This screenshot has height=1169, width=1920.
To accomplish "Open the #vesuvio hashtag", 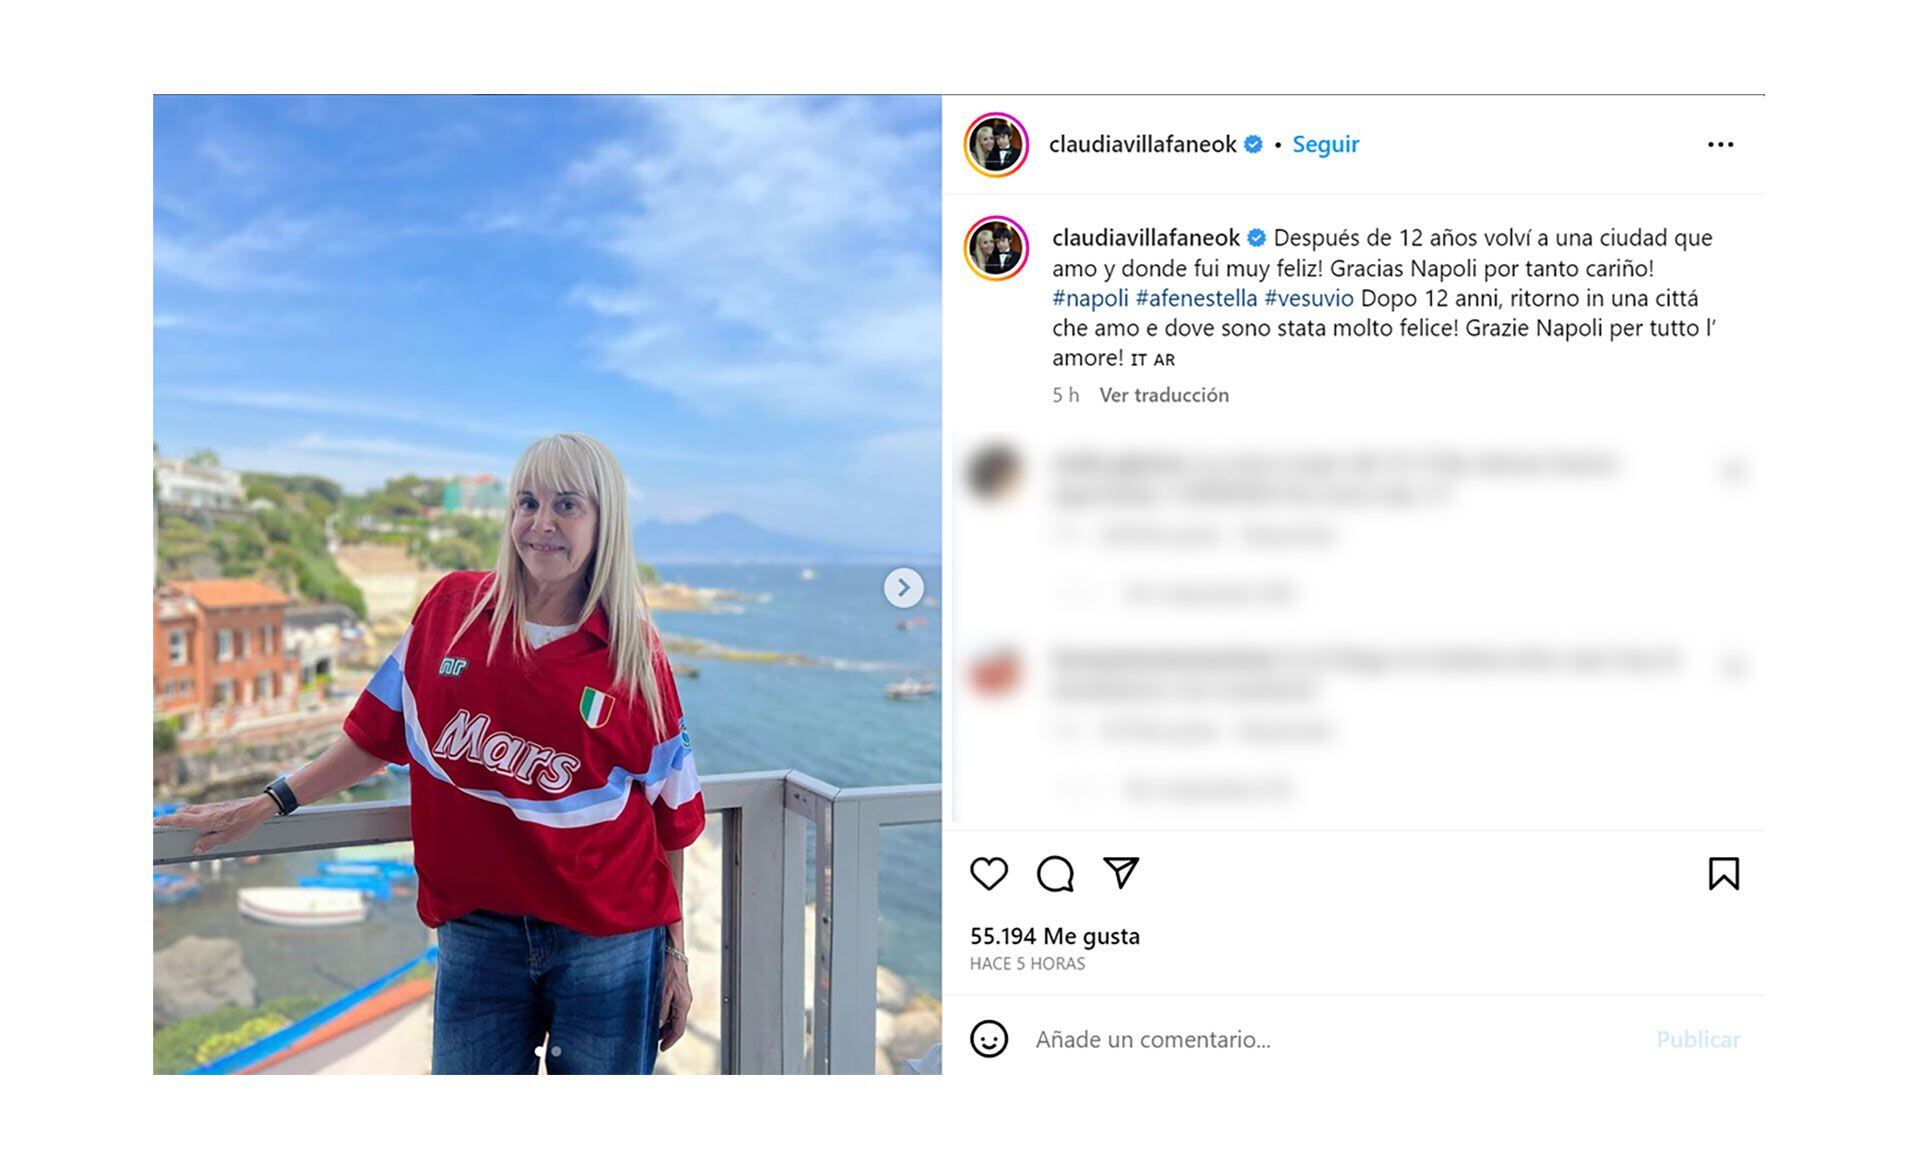I will coord(1309,298).
